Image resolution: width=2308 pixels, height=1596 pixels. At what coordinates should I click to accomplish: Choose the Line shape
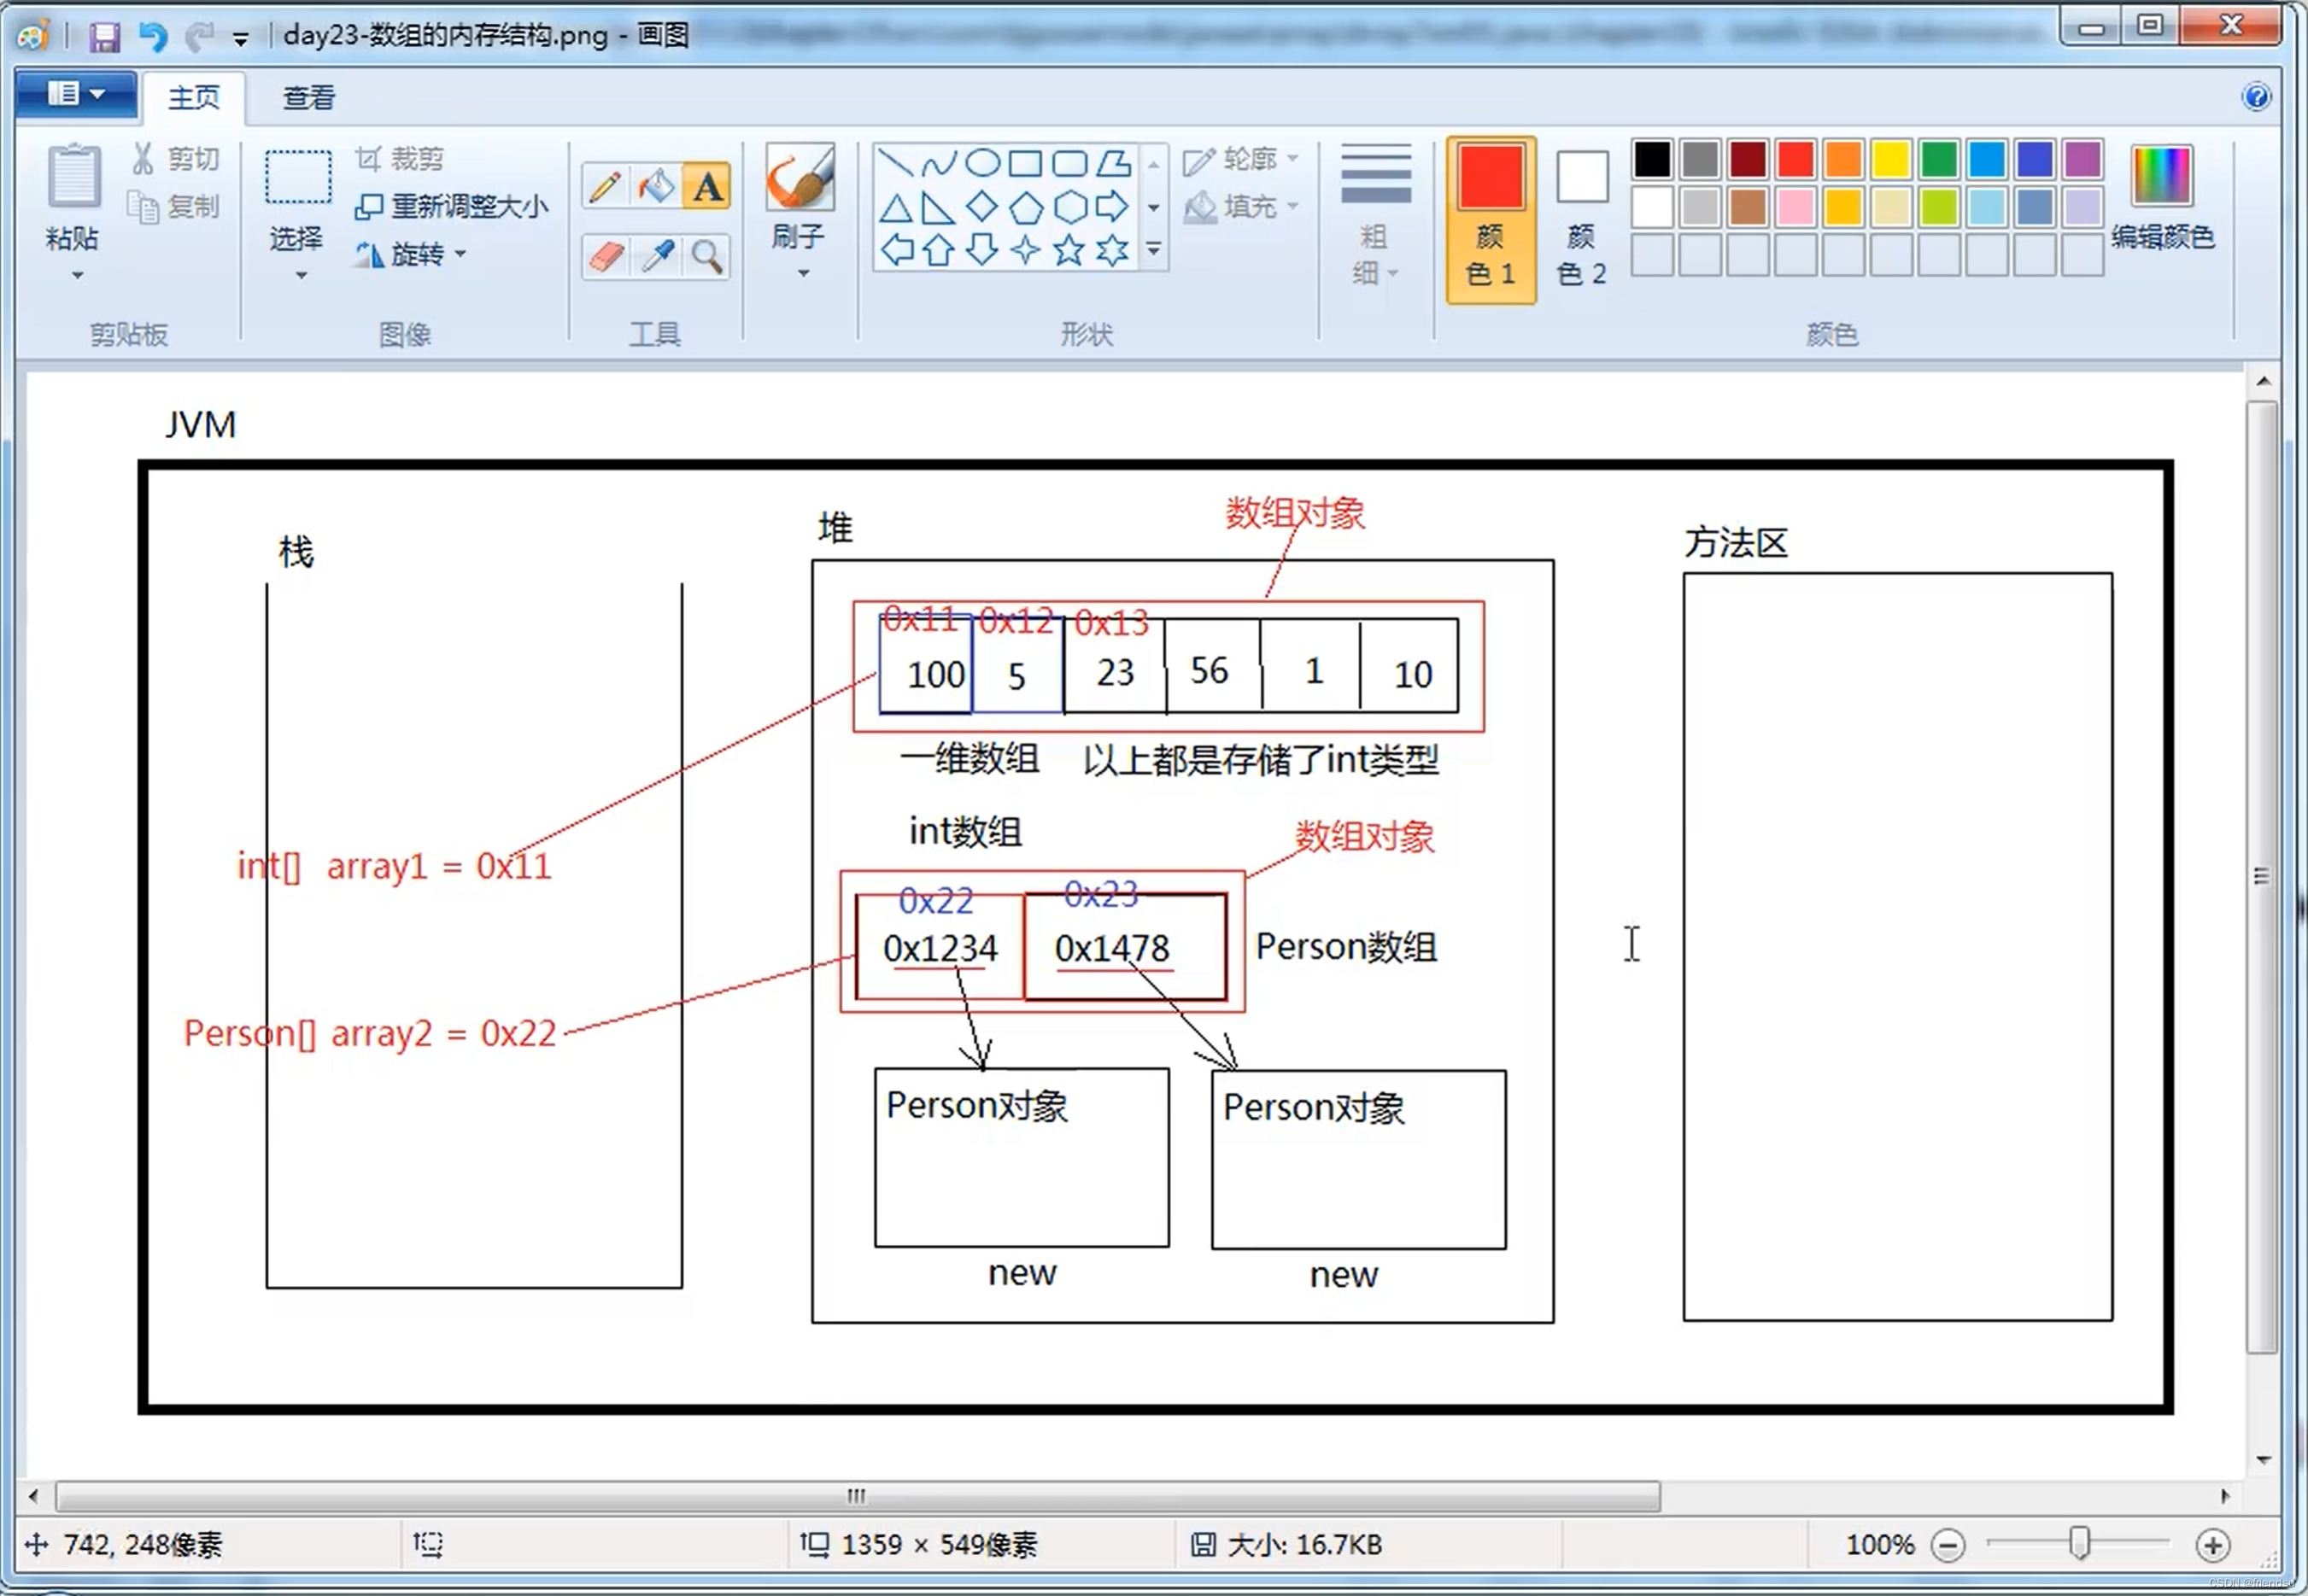click(x=895, y=162)
